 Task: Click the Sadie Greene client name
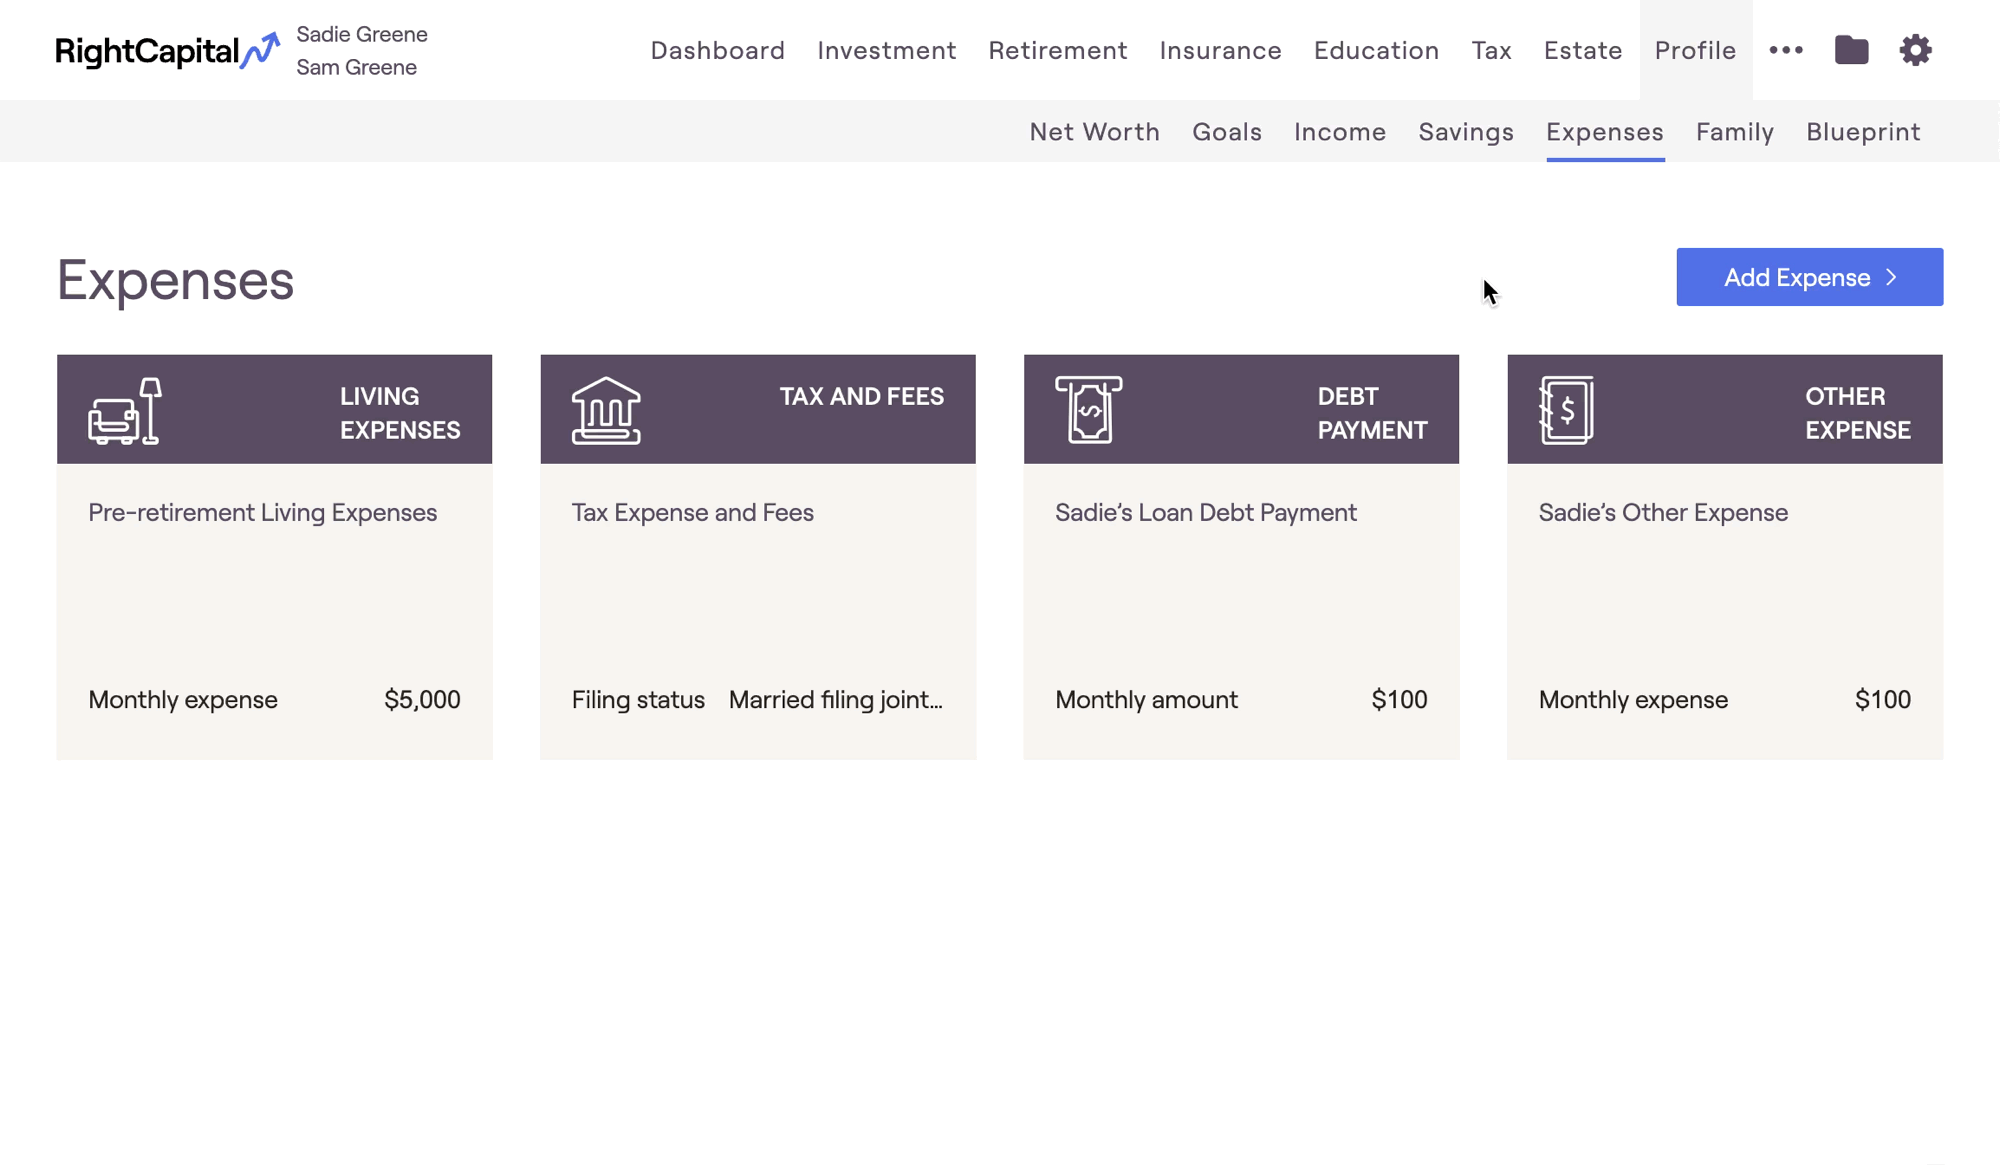coord(362,34)
